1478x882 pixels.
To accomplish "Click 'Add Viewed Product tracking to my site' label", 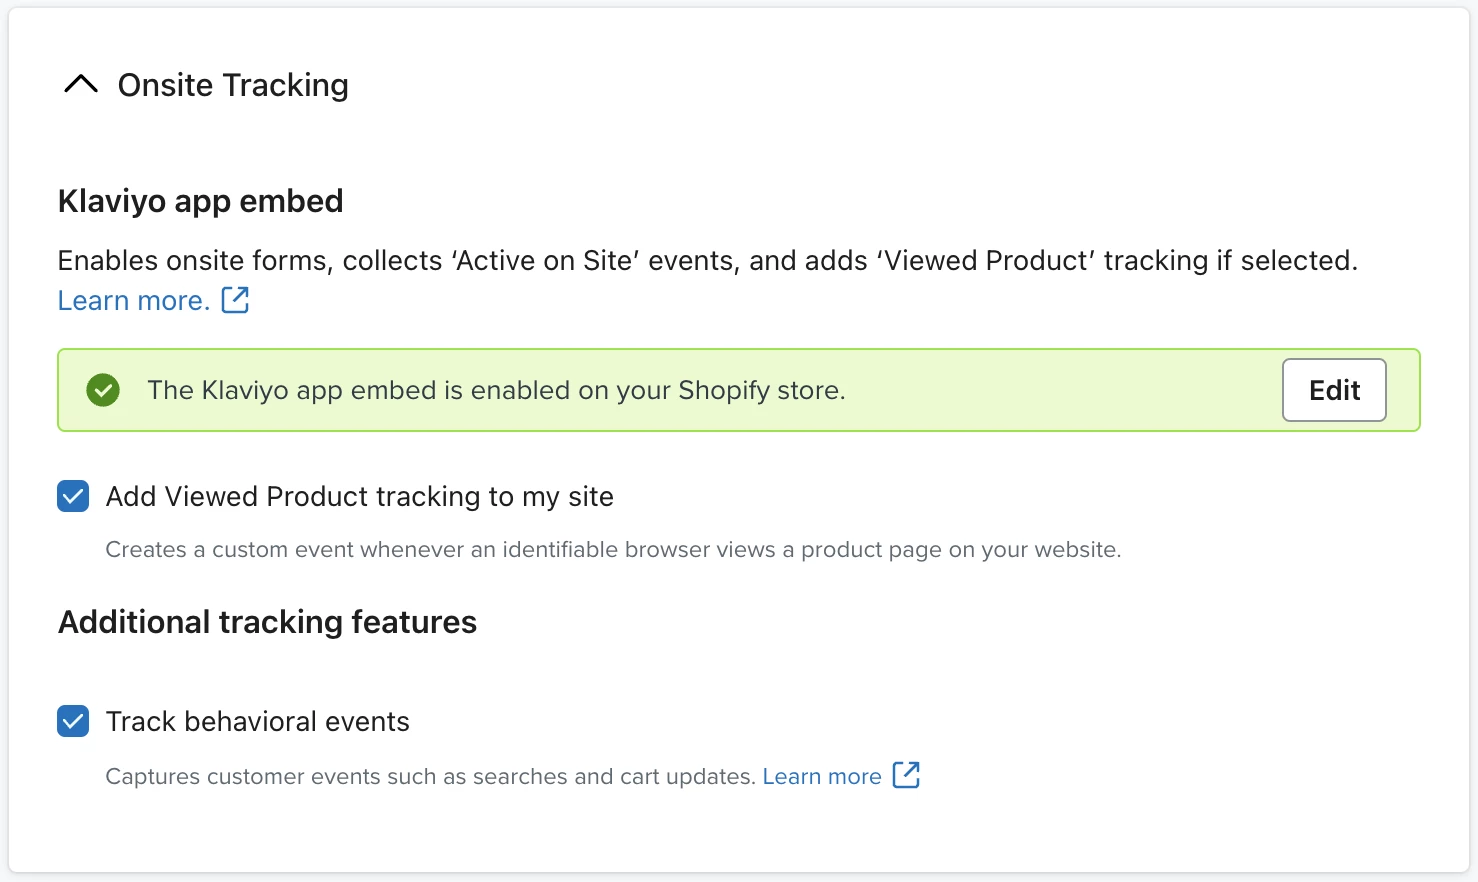I will point(360,496).
